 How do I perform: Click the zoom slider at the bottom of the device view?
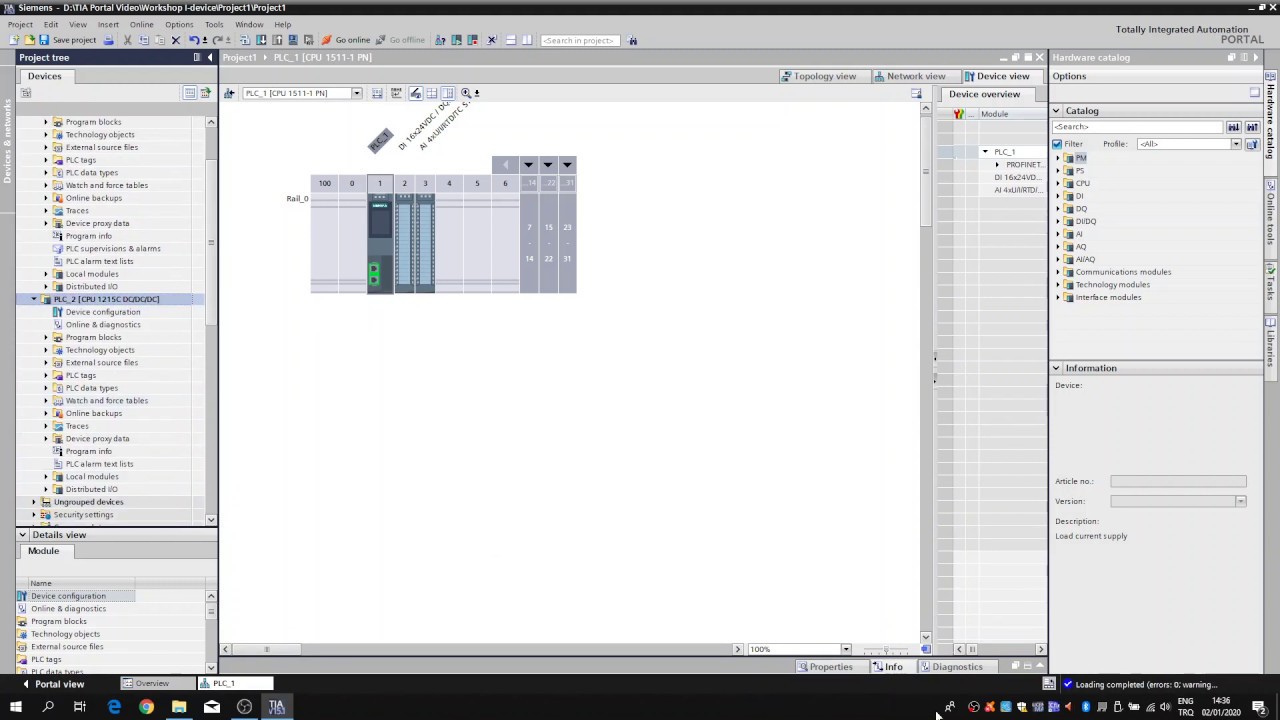886,649
